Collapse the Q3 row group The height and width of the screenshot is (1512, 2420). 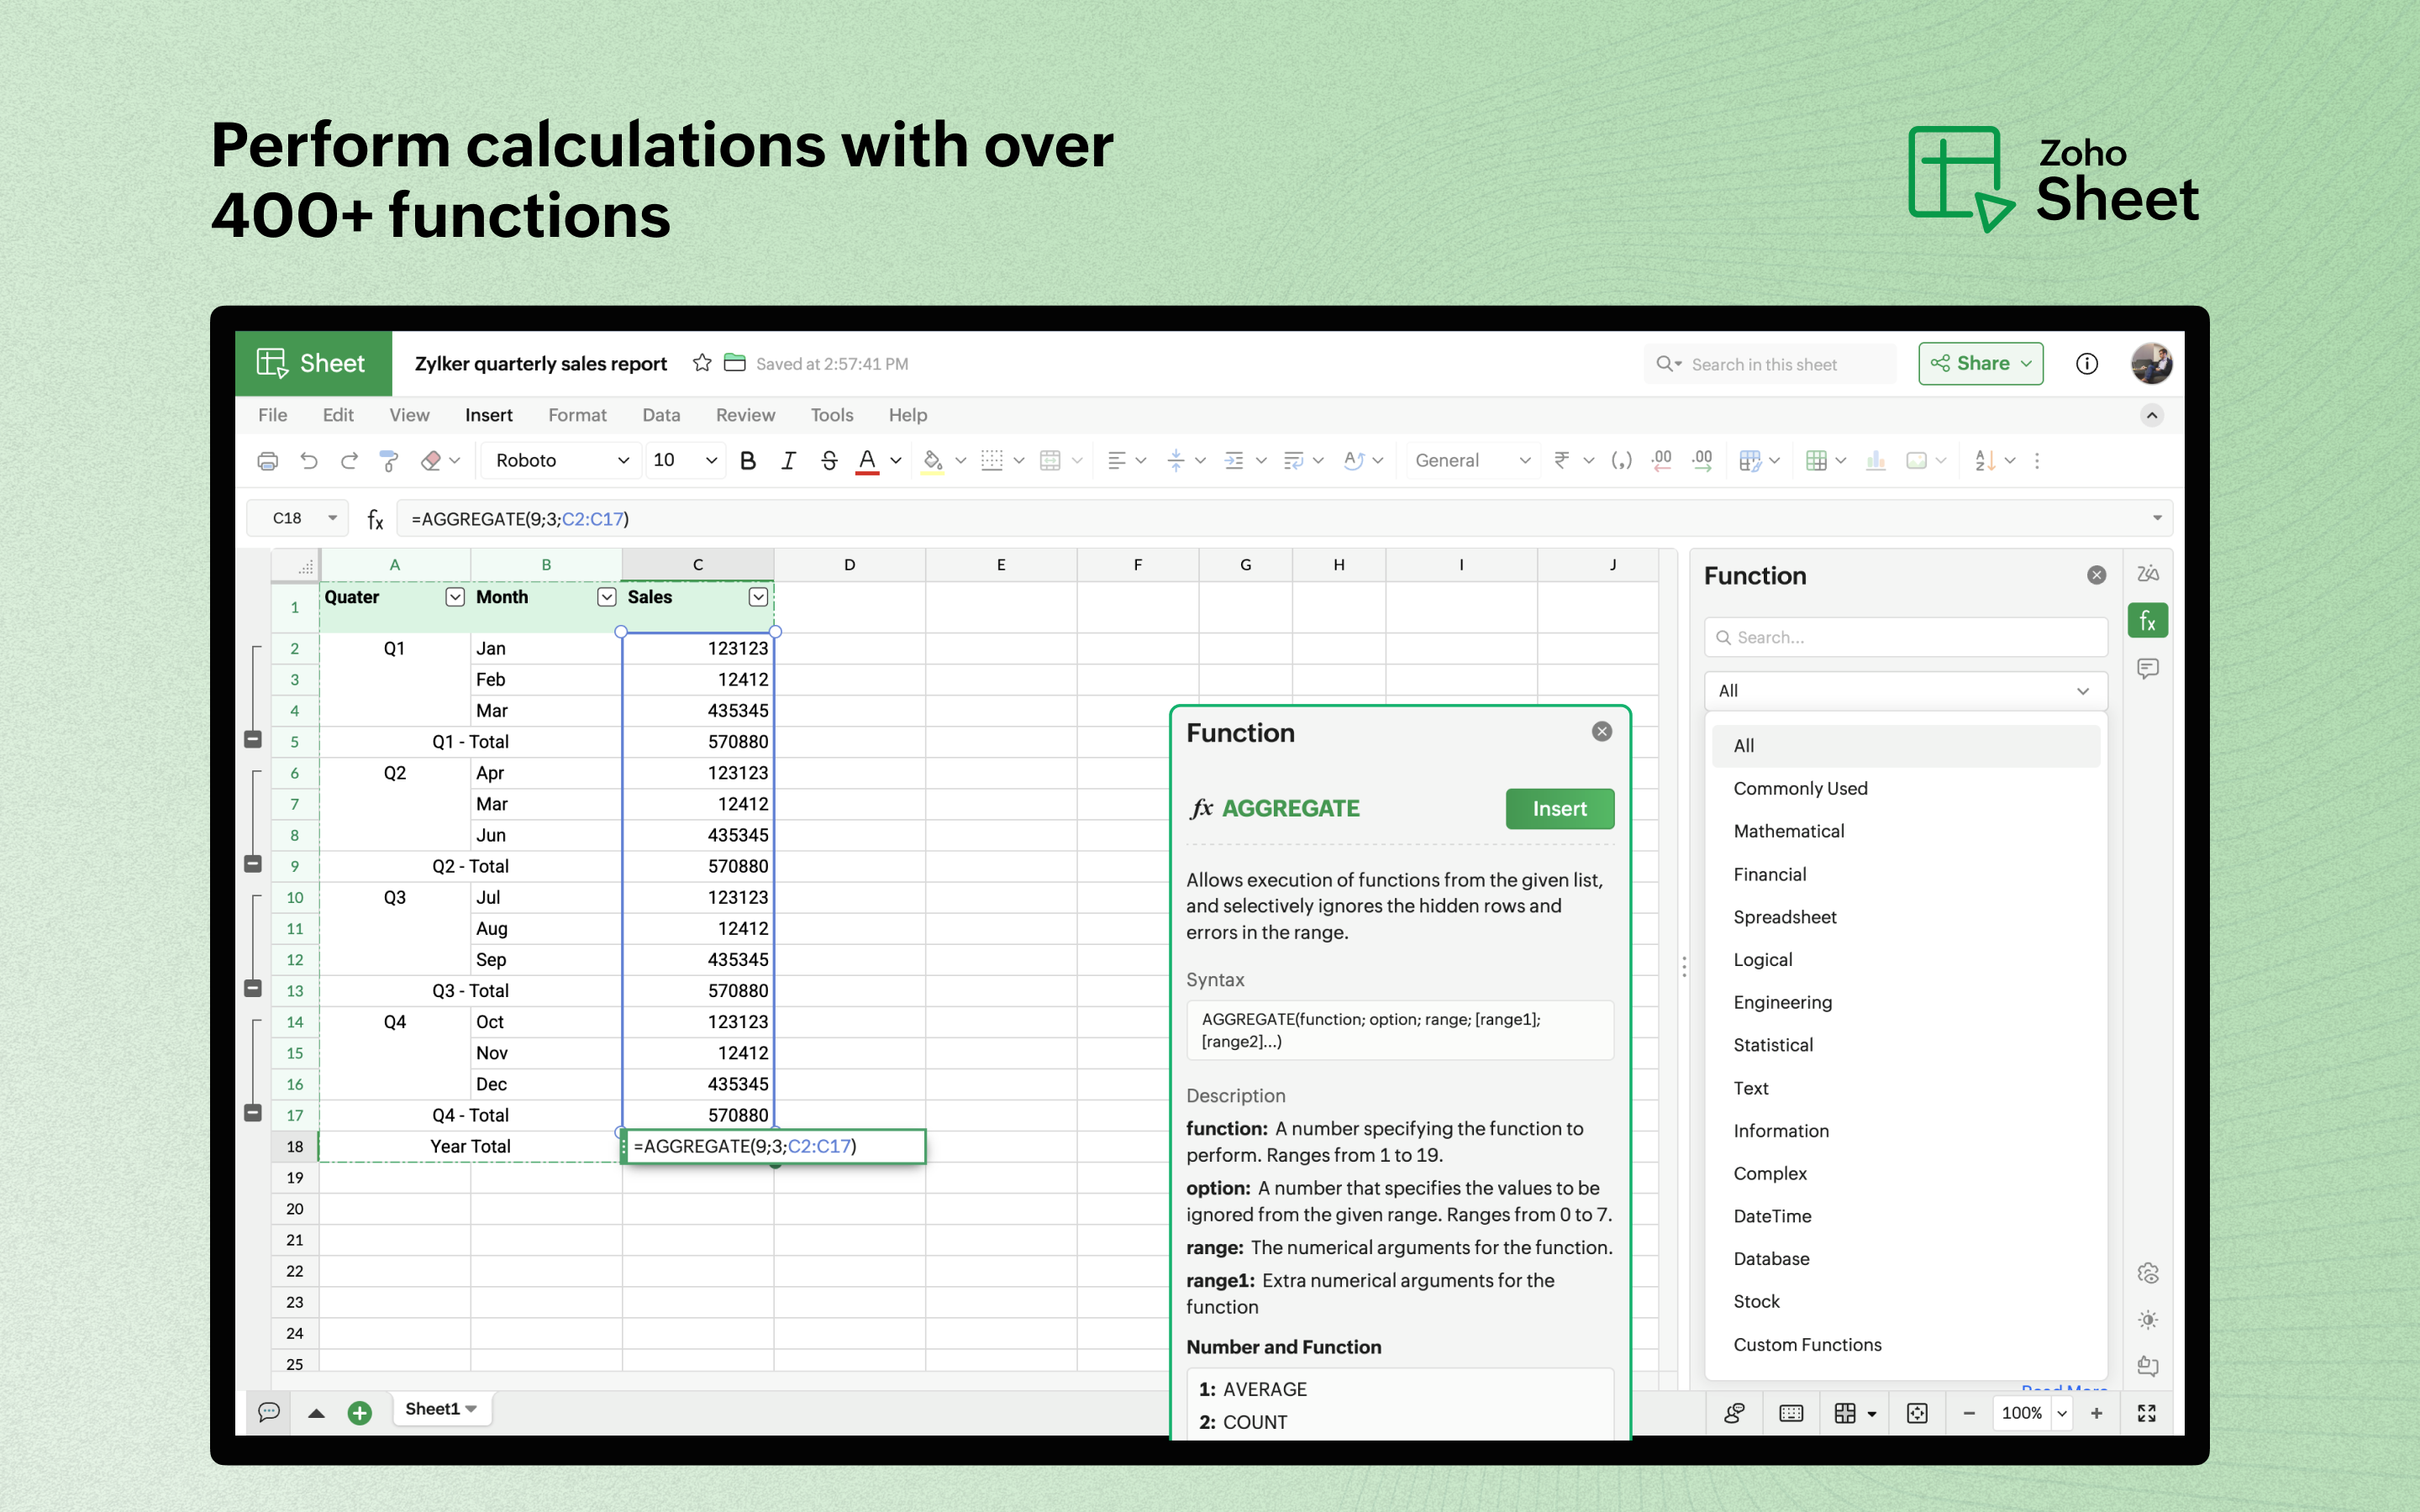(x=253, y=989)
